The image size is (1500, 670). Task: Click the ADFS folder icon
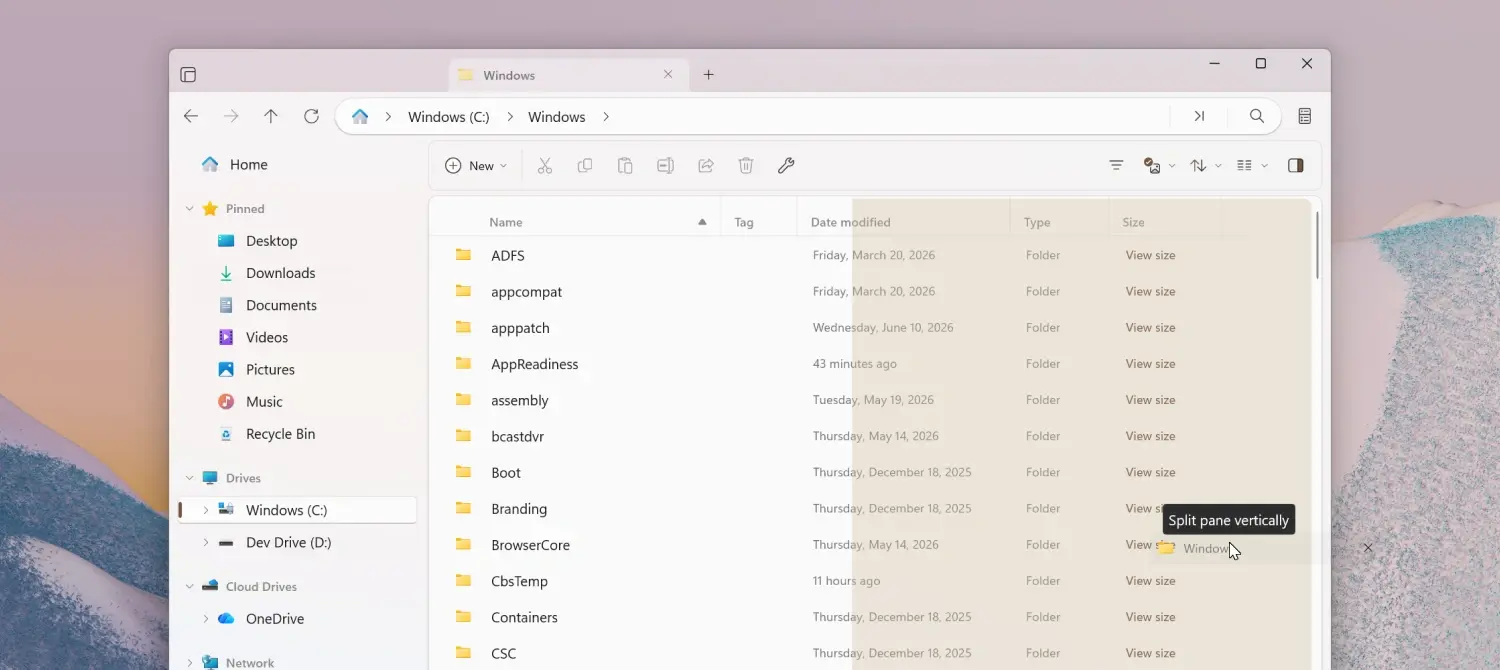(x=463, y=255)
